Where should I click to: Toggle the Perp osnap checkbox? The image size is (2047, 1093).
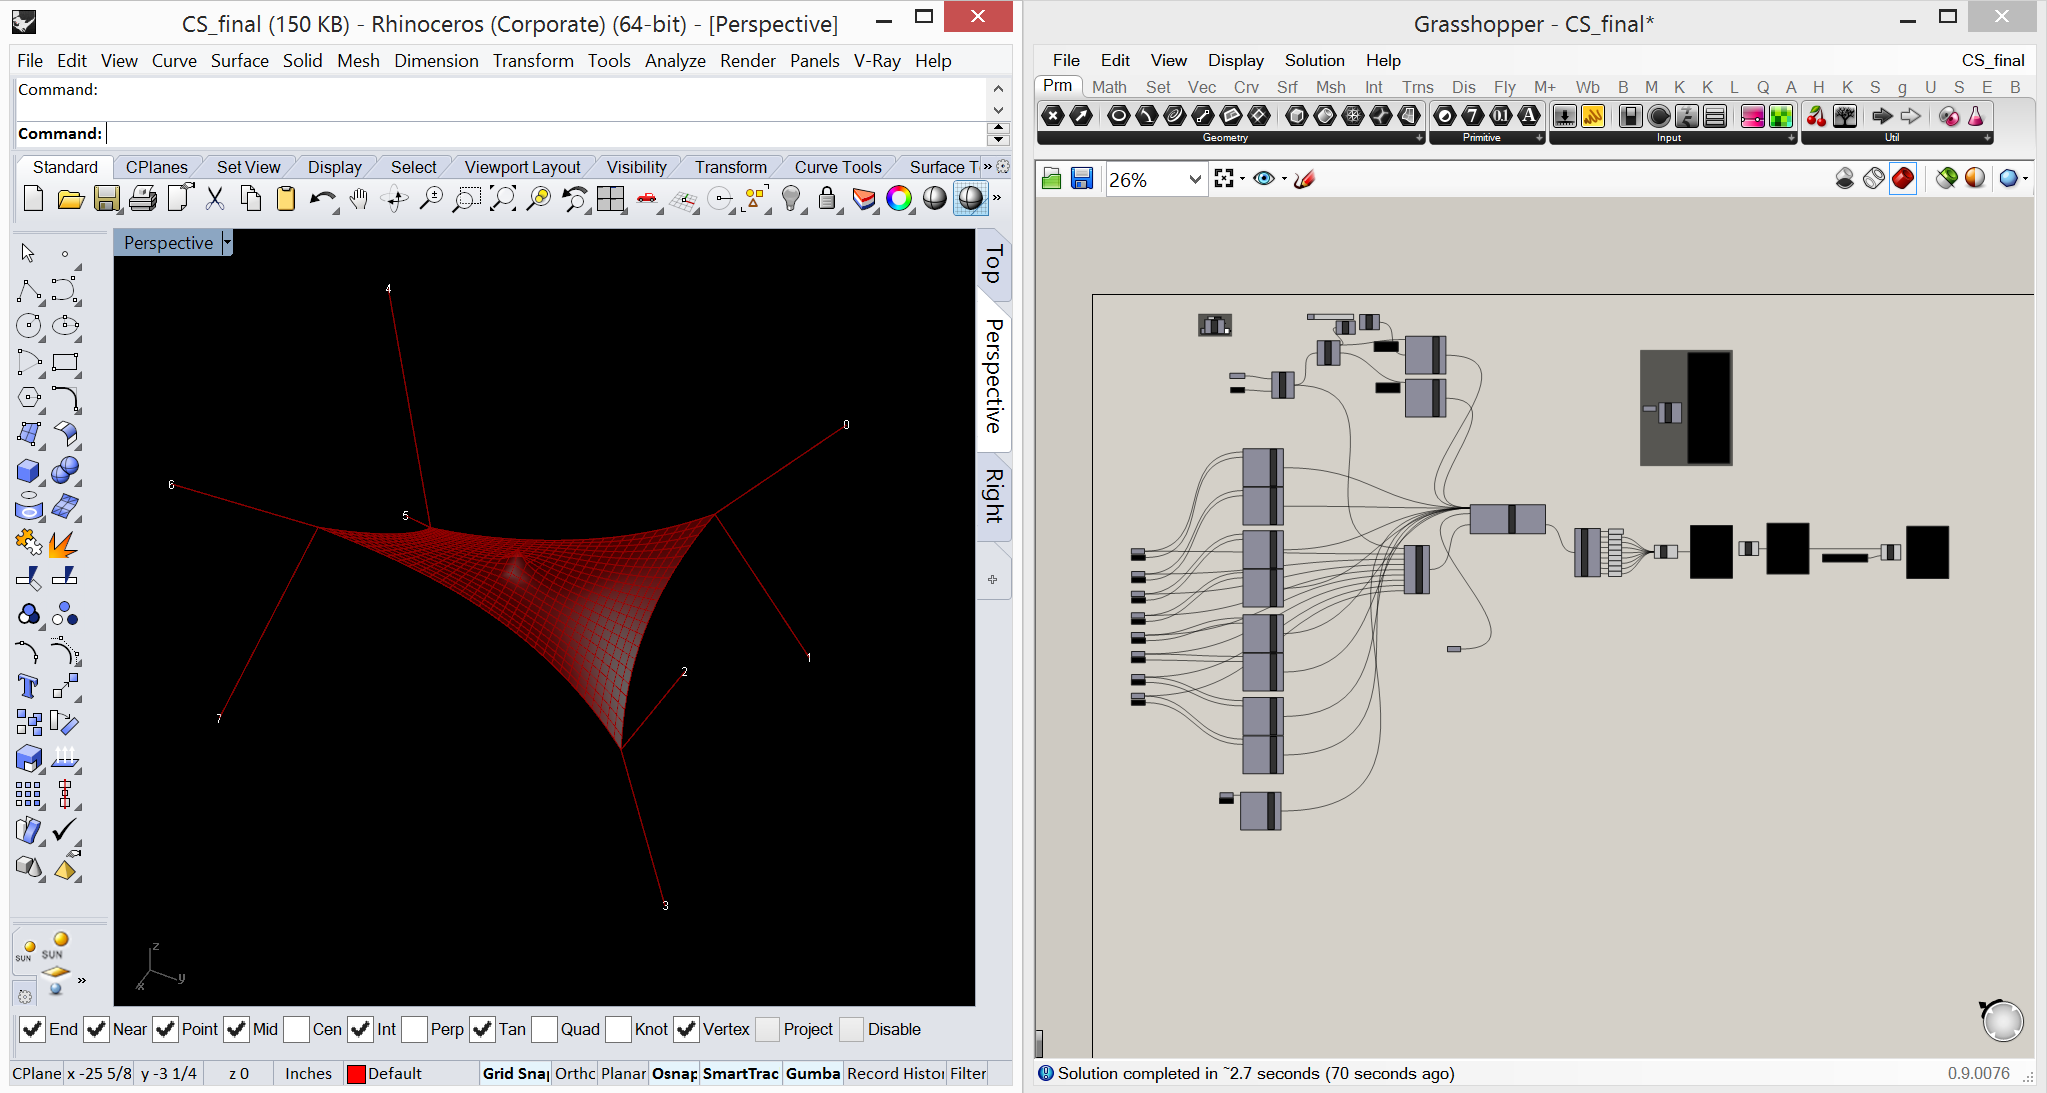pyautogui.click(x=415, y=1029)
